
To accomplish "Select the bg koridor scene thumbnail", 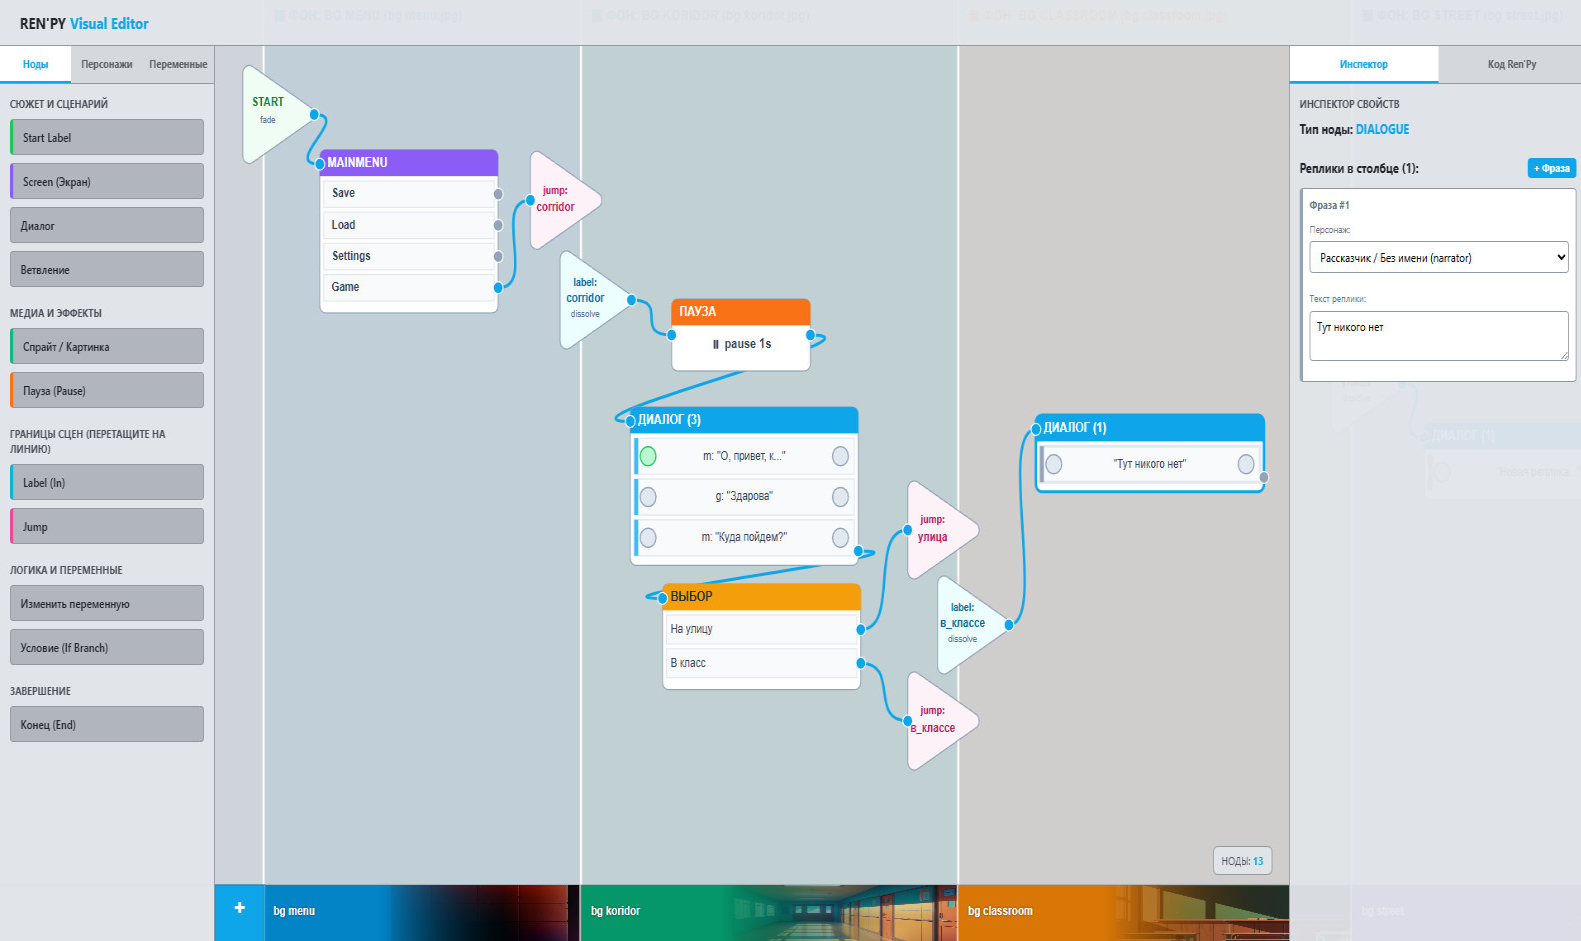I will [769, 912].
